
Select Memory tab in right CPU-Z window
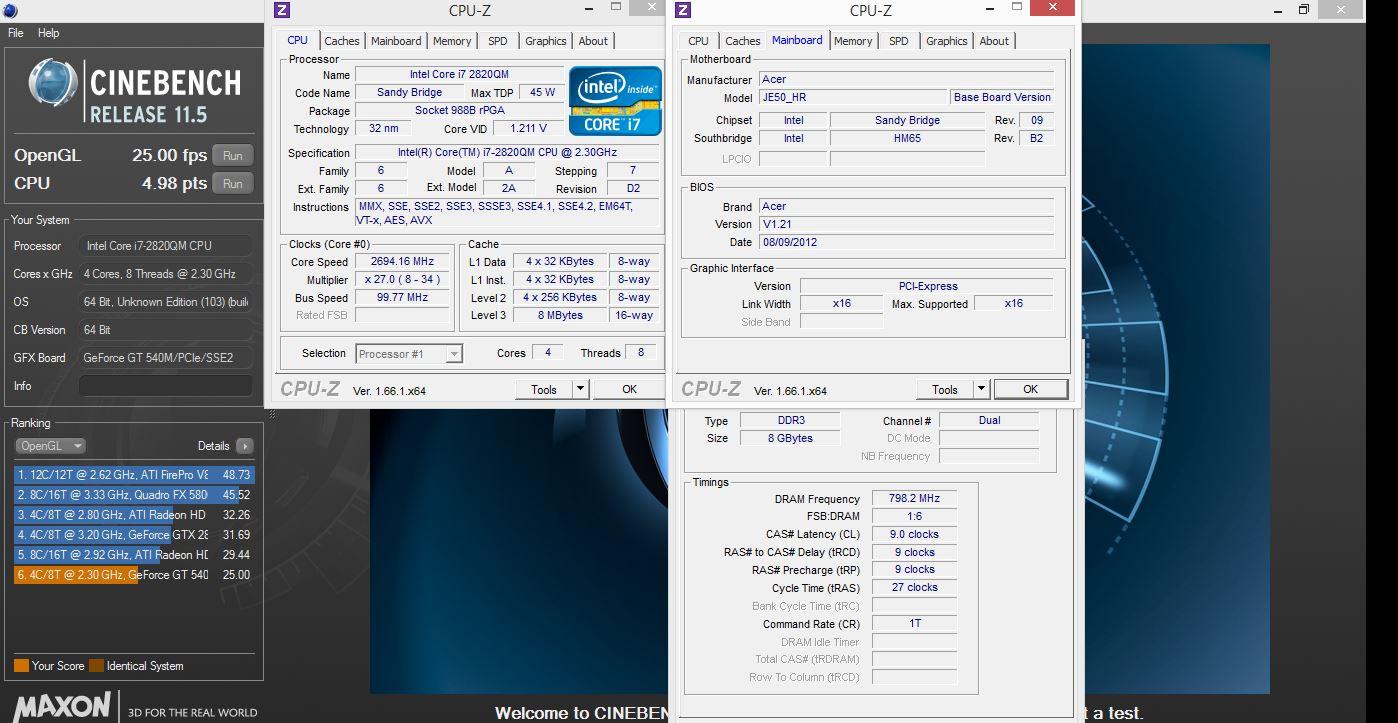(853, 41)
